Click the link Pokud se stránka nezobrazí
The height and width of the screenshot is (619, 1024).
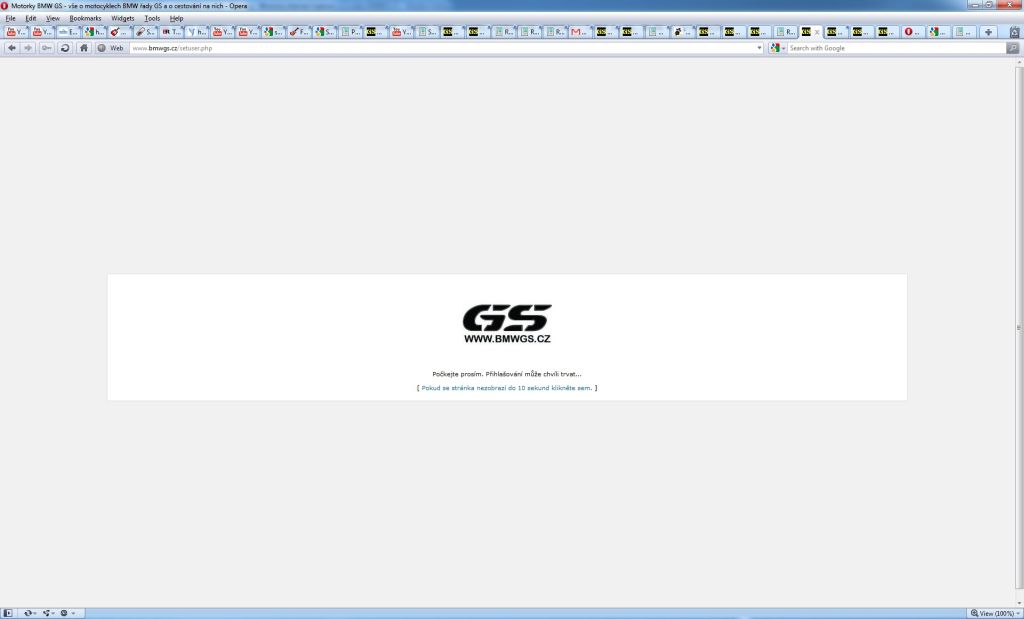[x=507, y=388]
